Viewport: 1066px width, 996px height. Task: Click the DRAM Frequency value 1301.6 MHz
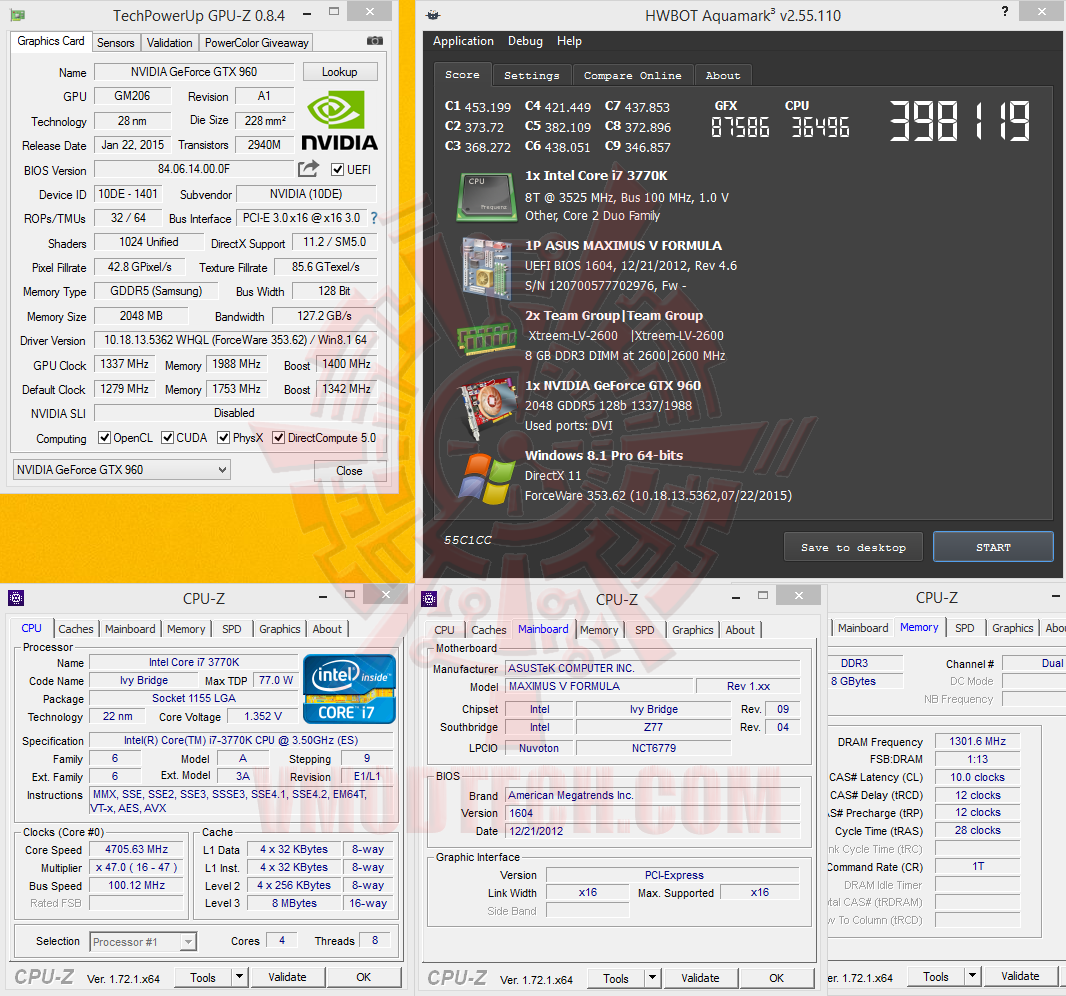pos(977,741)
